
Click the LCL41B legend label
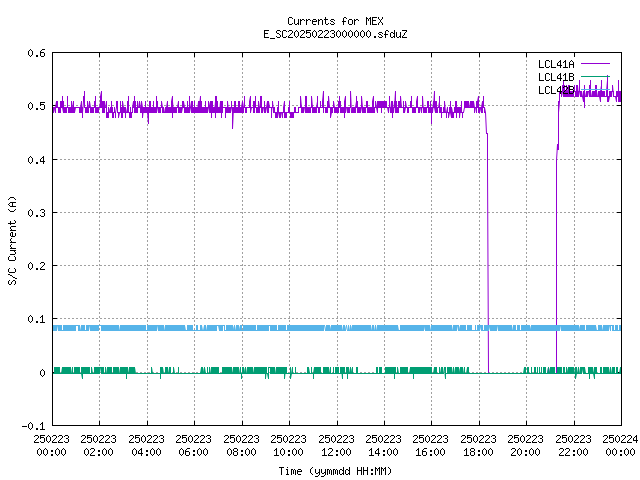556,77
